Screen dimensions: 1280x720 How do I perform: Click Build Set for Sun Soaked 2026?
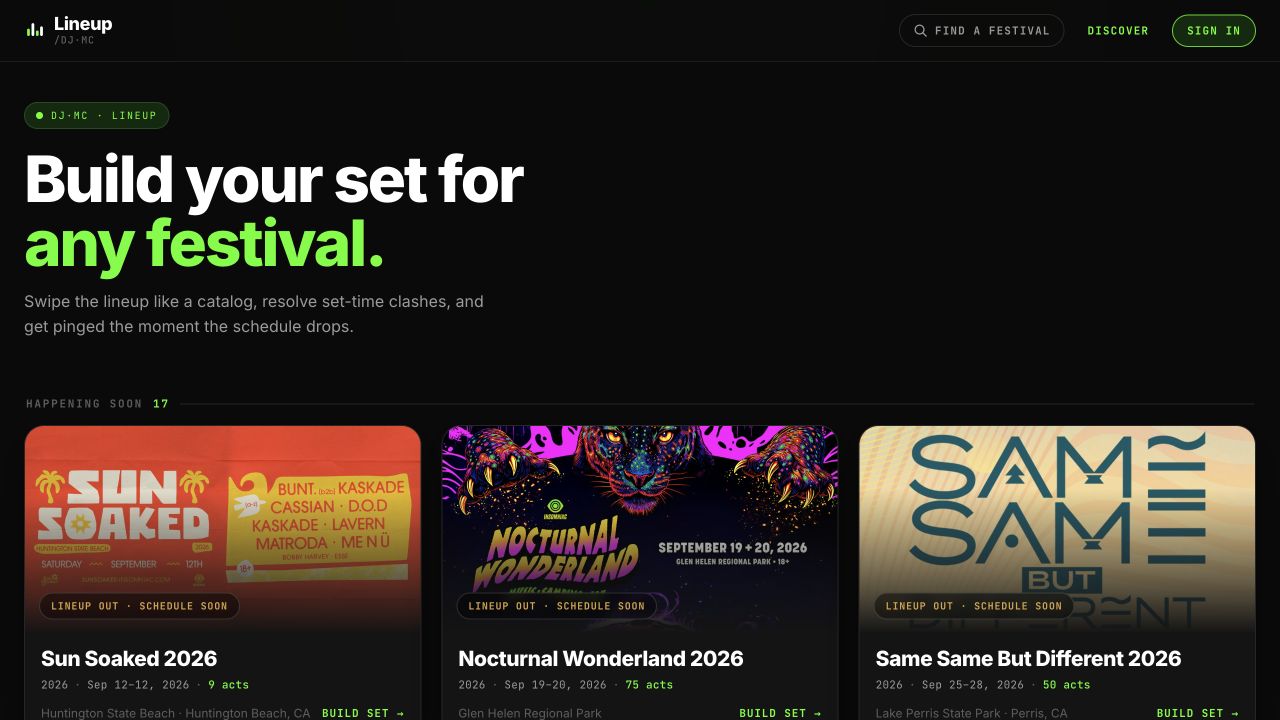[x=363, y=713]
